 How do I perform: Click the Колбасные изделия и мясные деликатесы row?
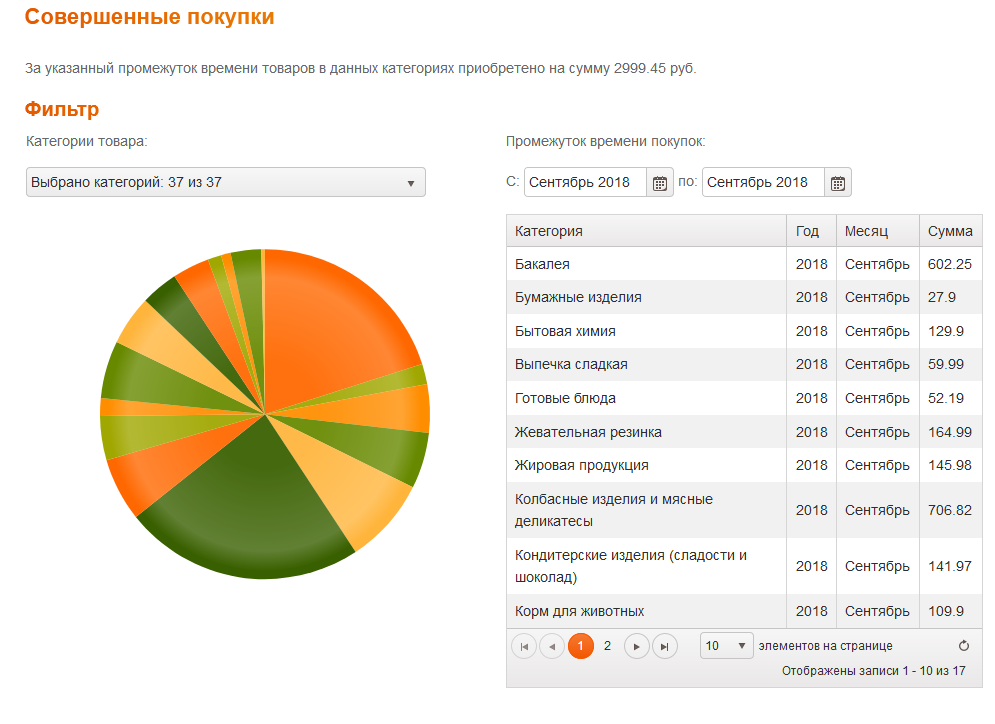744,510
